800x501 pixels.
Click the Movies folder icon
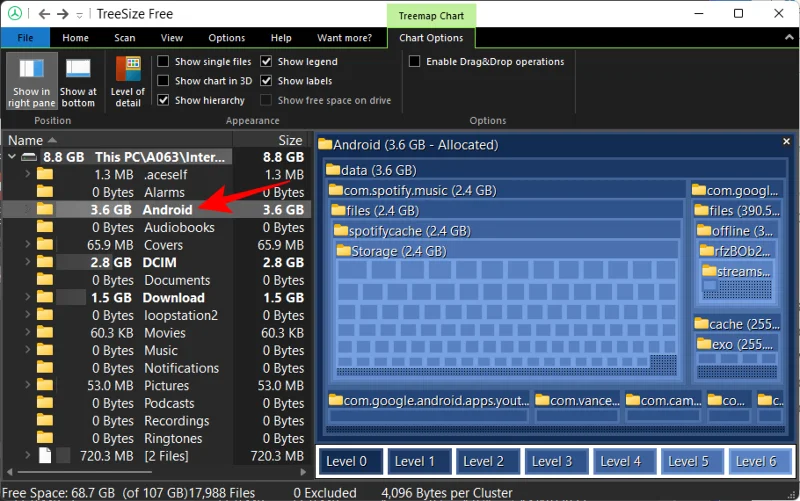click(45, 333)
